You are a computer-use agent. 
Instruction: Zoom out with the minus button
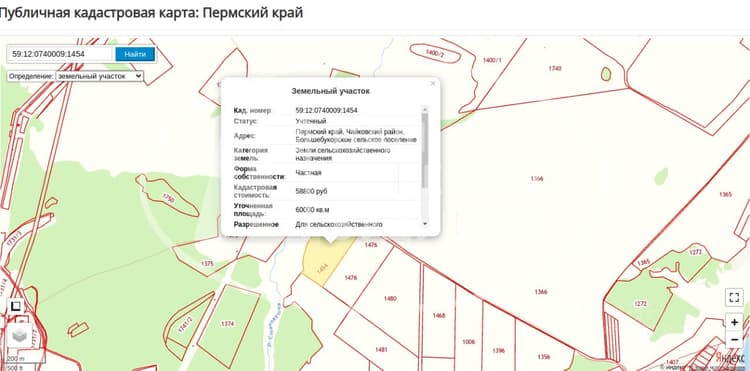[x=734, y=339]
